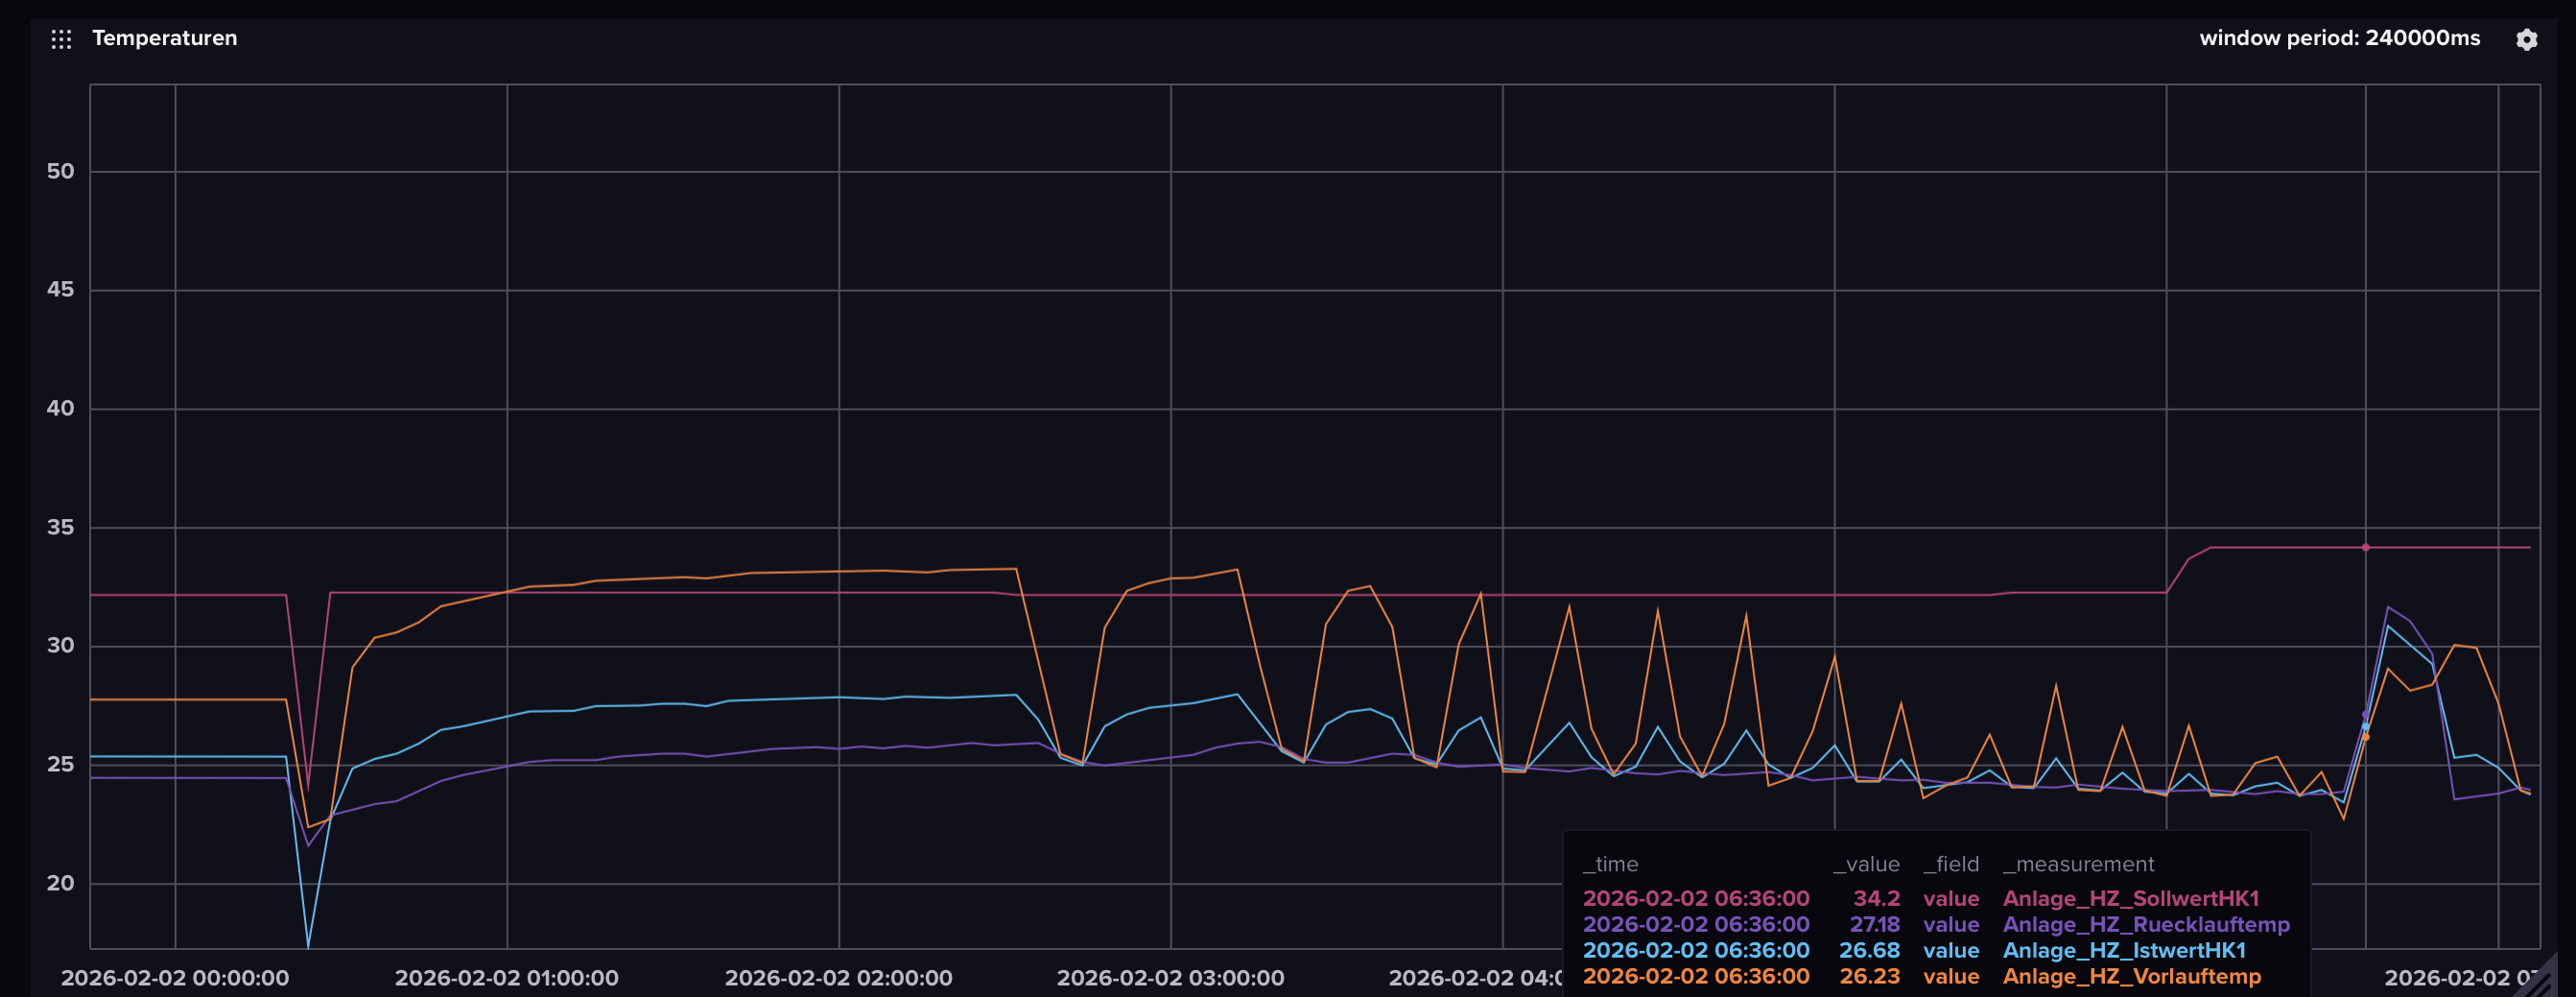This screenshot has width=2576, height=997.
Task: Click the 35 label on the y-axis
Action: click(x=60, y=527)
